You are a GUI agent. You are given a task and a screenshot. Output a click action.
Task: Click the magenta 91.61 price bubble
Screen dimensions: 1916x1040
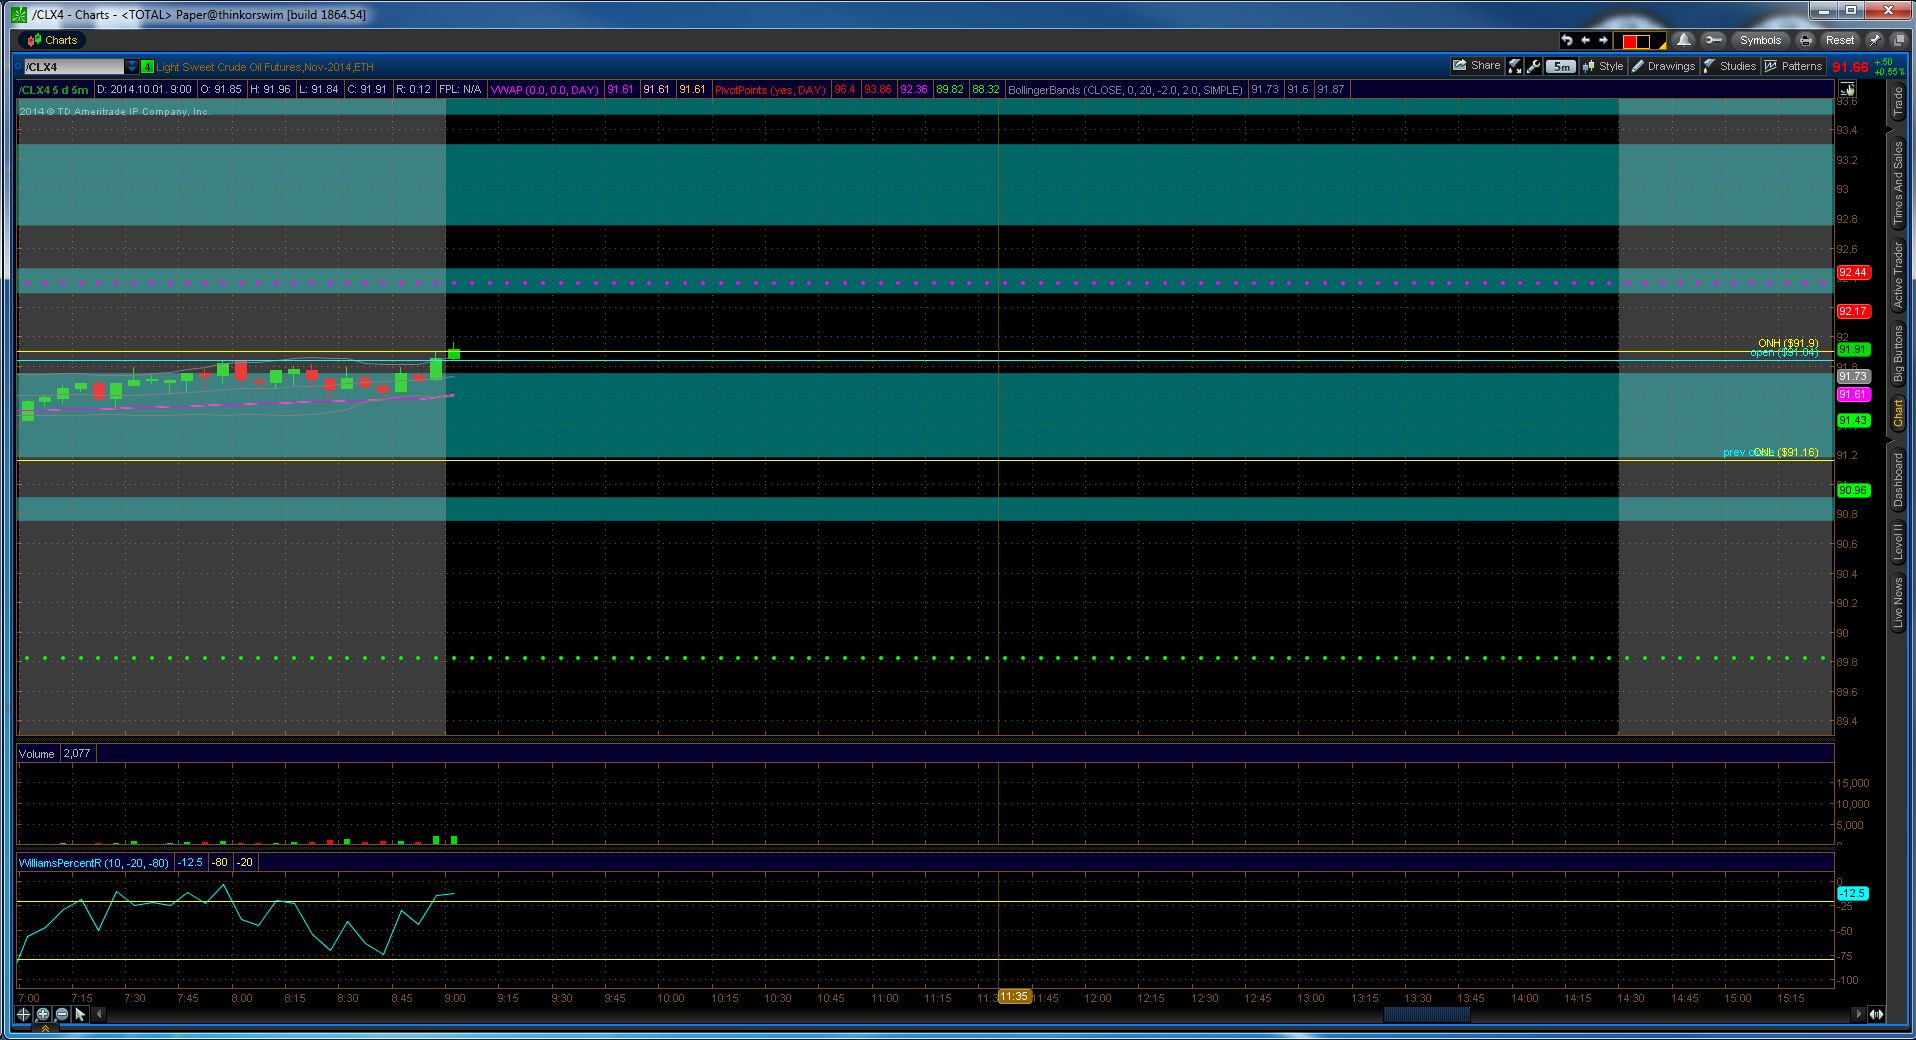(x=1853, y=394)
